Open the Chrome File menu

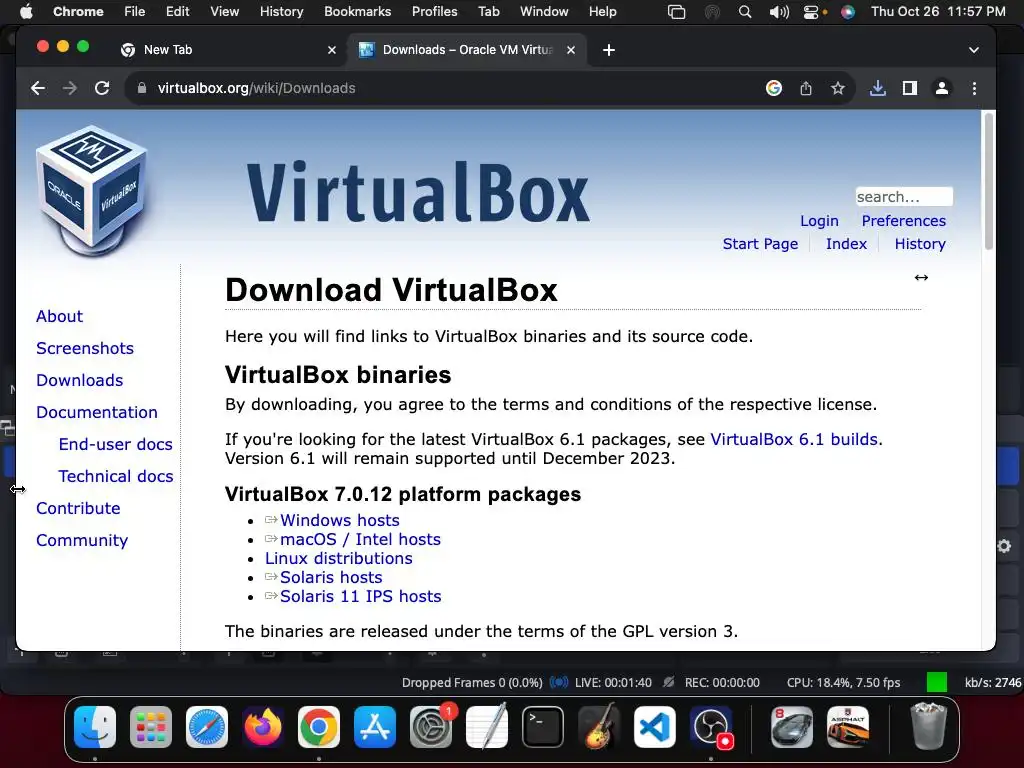click(x=135, y=12)
